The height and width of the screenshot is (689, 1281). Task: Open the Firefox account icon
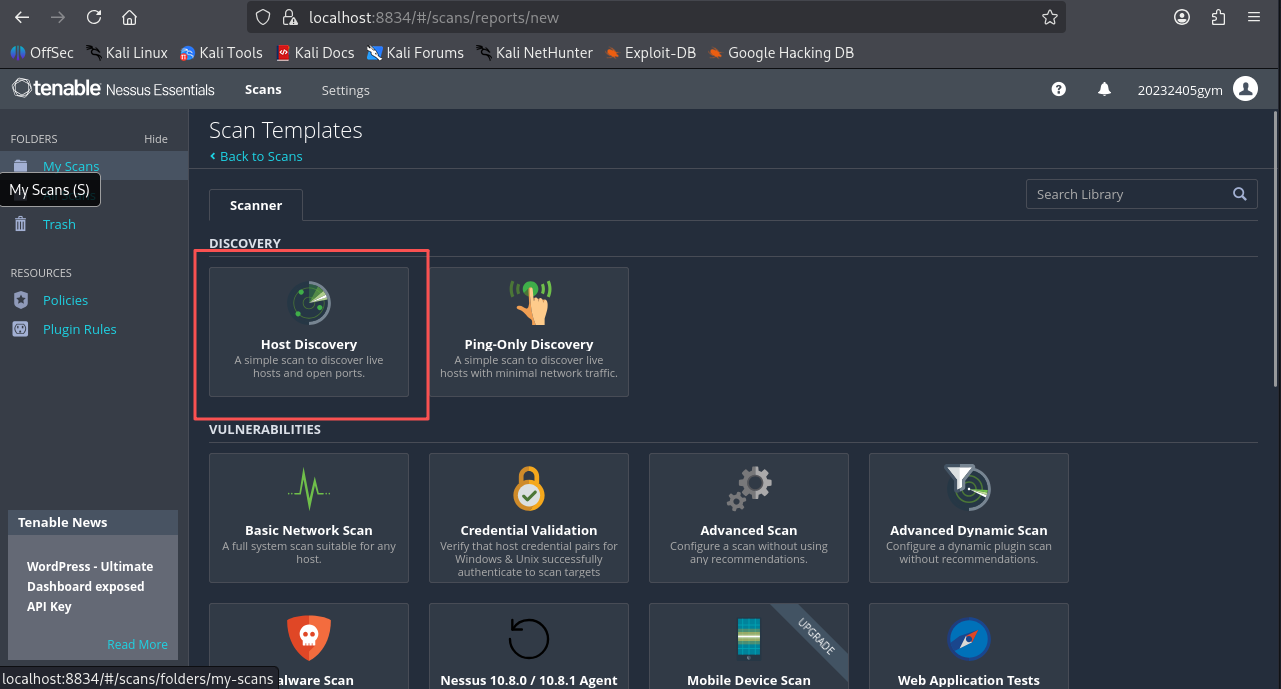click(1182, 17)
